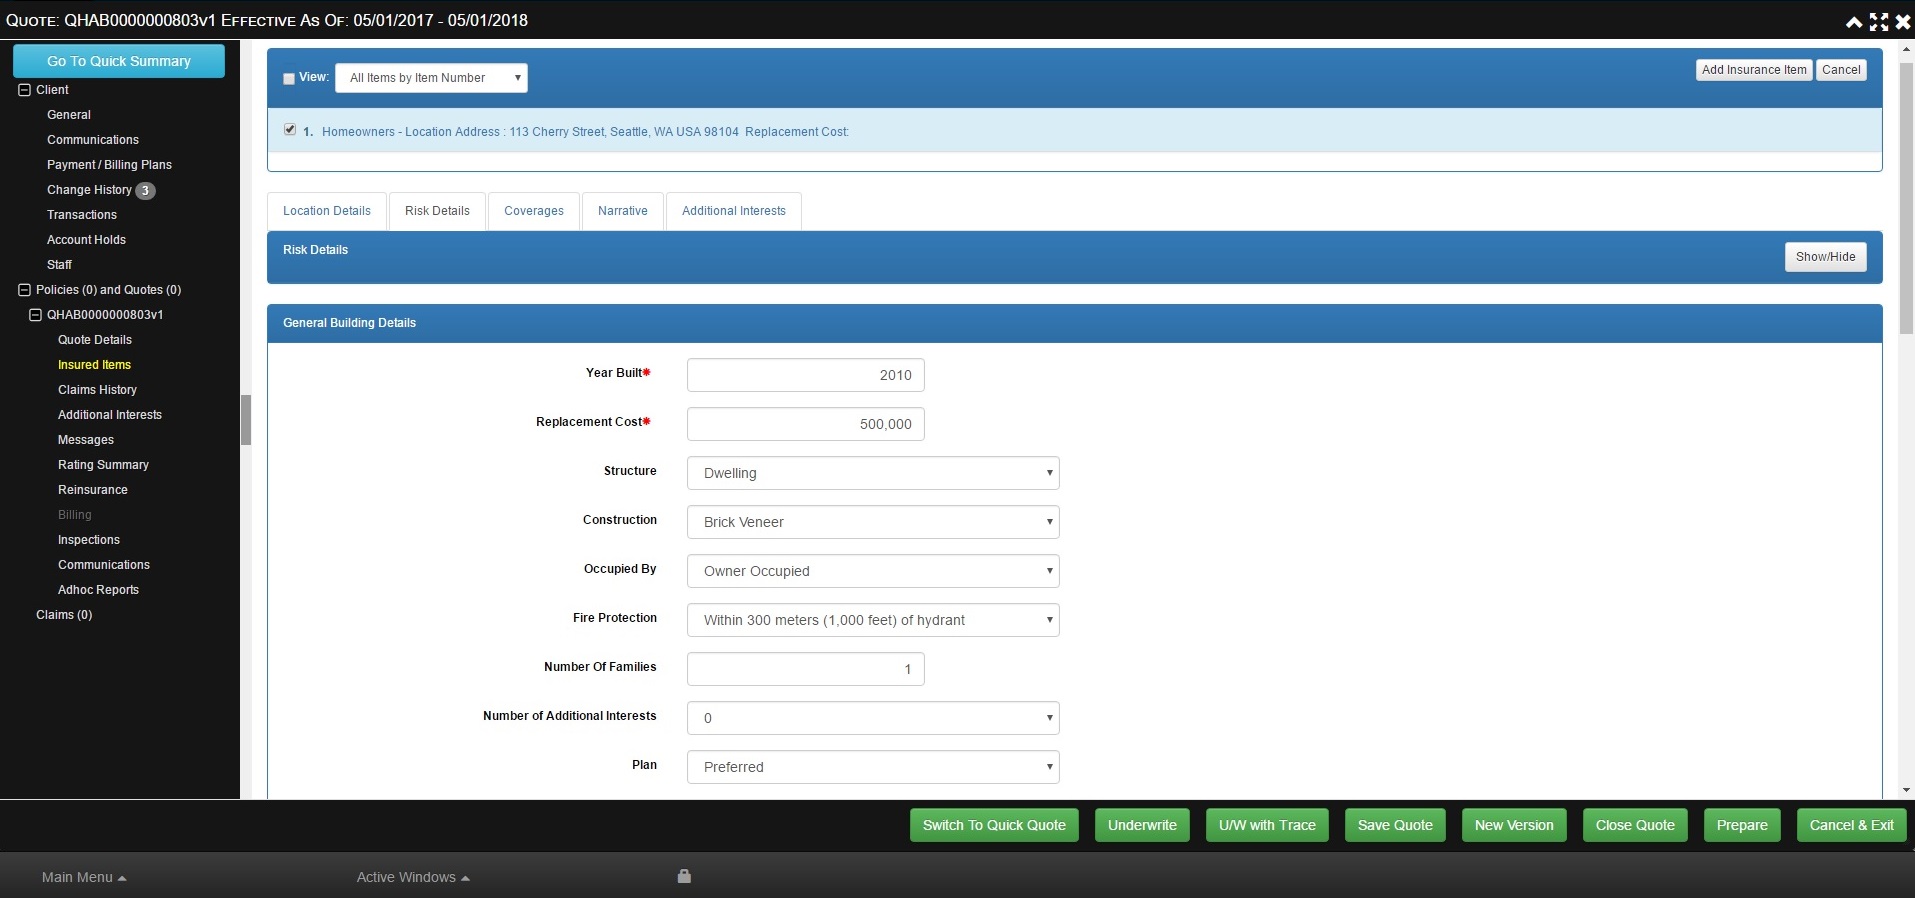Click the Cancel & Exit button
The width and height of the screenshot is (1915, 898).
tap(1852, 825)
